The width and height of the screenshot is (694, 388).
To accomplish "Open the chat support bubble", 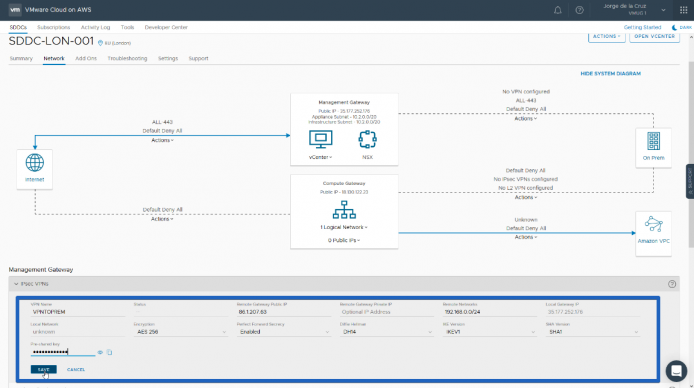I will tap(676, 371).
